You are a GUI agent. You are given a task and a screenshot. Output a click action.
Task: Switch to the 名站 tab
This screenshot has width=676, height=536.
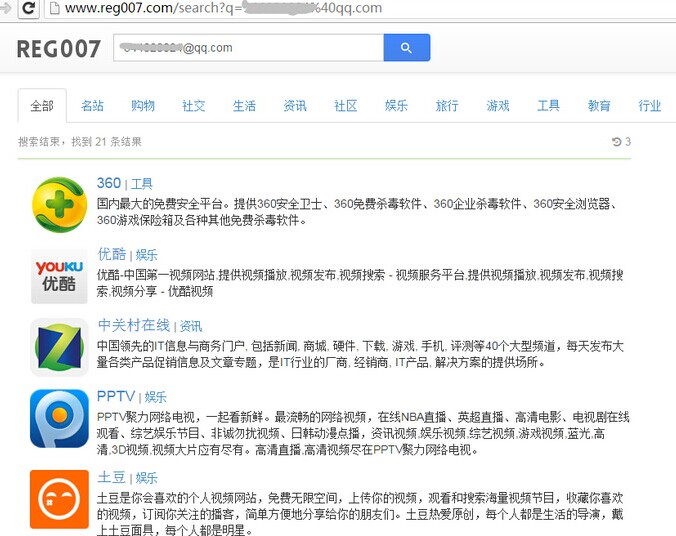click(x=93, y=106)
